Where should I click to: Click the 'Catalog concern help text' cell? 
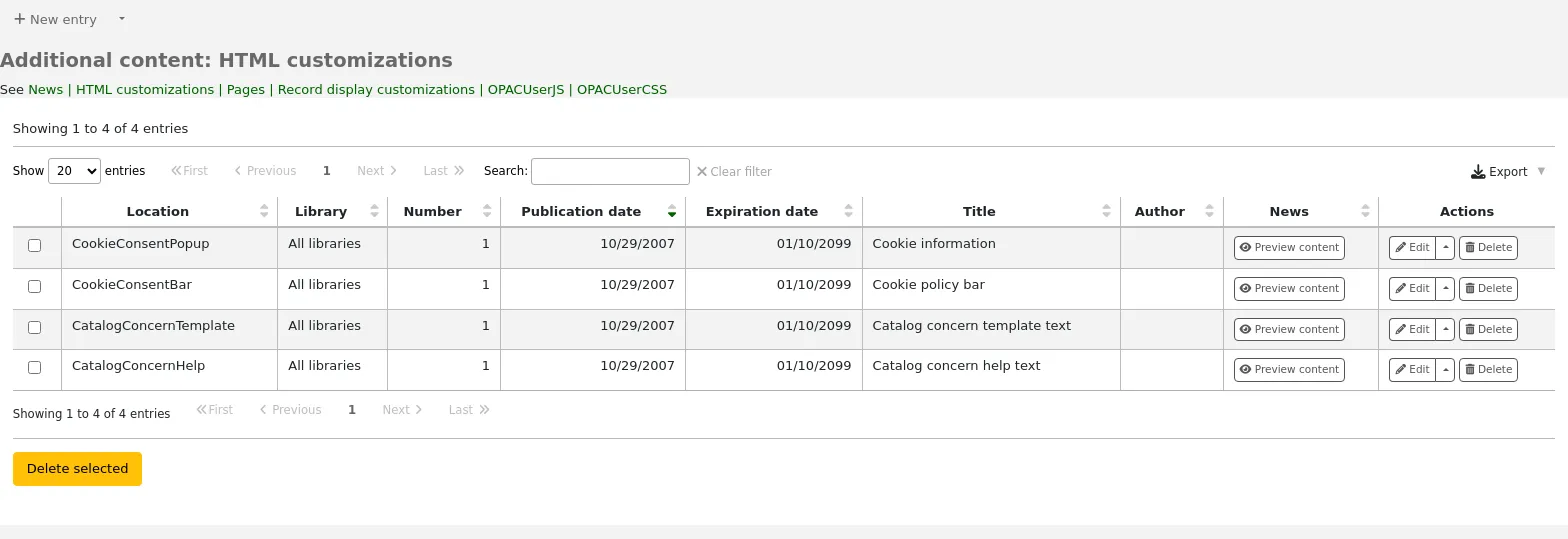991,370
